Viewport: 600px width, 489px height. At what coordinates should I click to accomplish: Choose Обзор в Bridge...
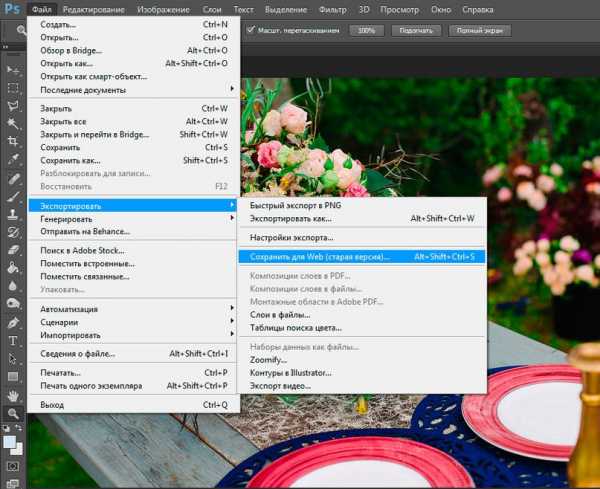pos(133,50)
